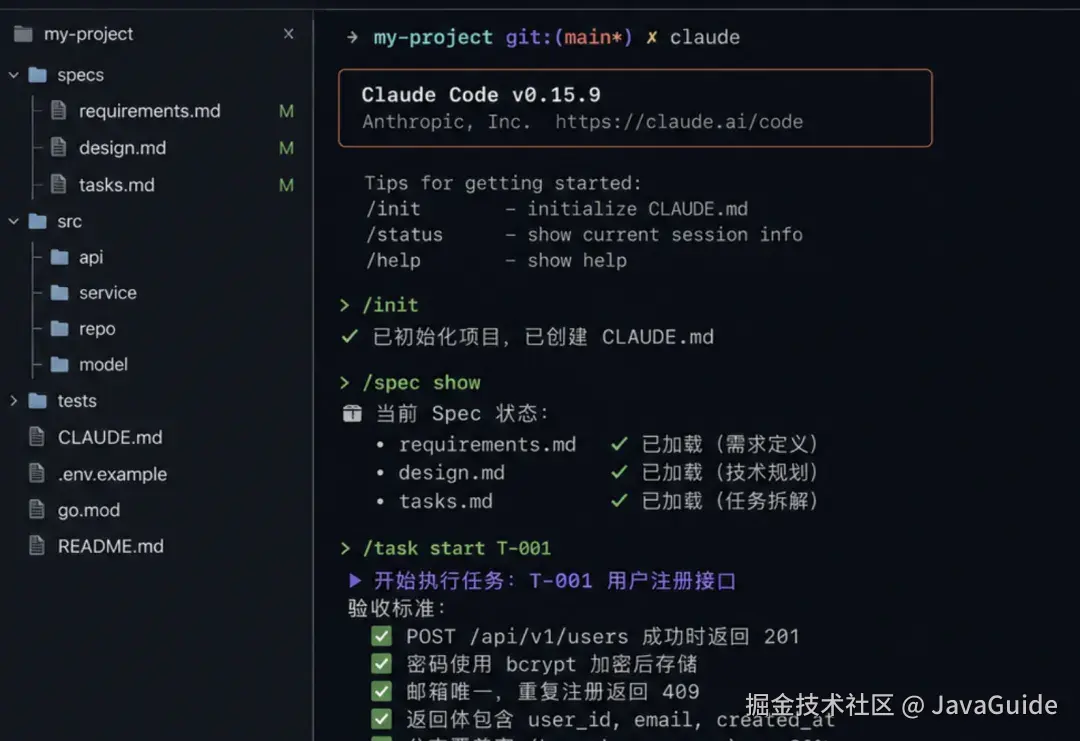
Task: Click the tasks.md file icon
Action: 59,184
